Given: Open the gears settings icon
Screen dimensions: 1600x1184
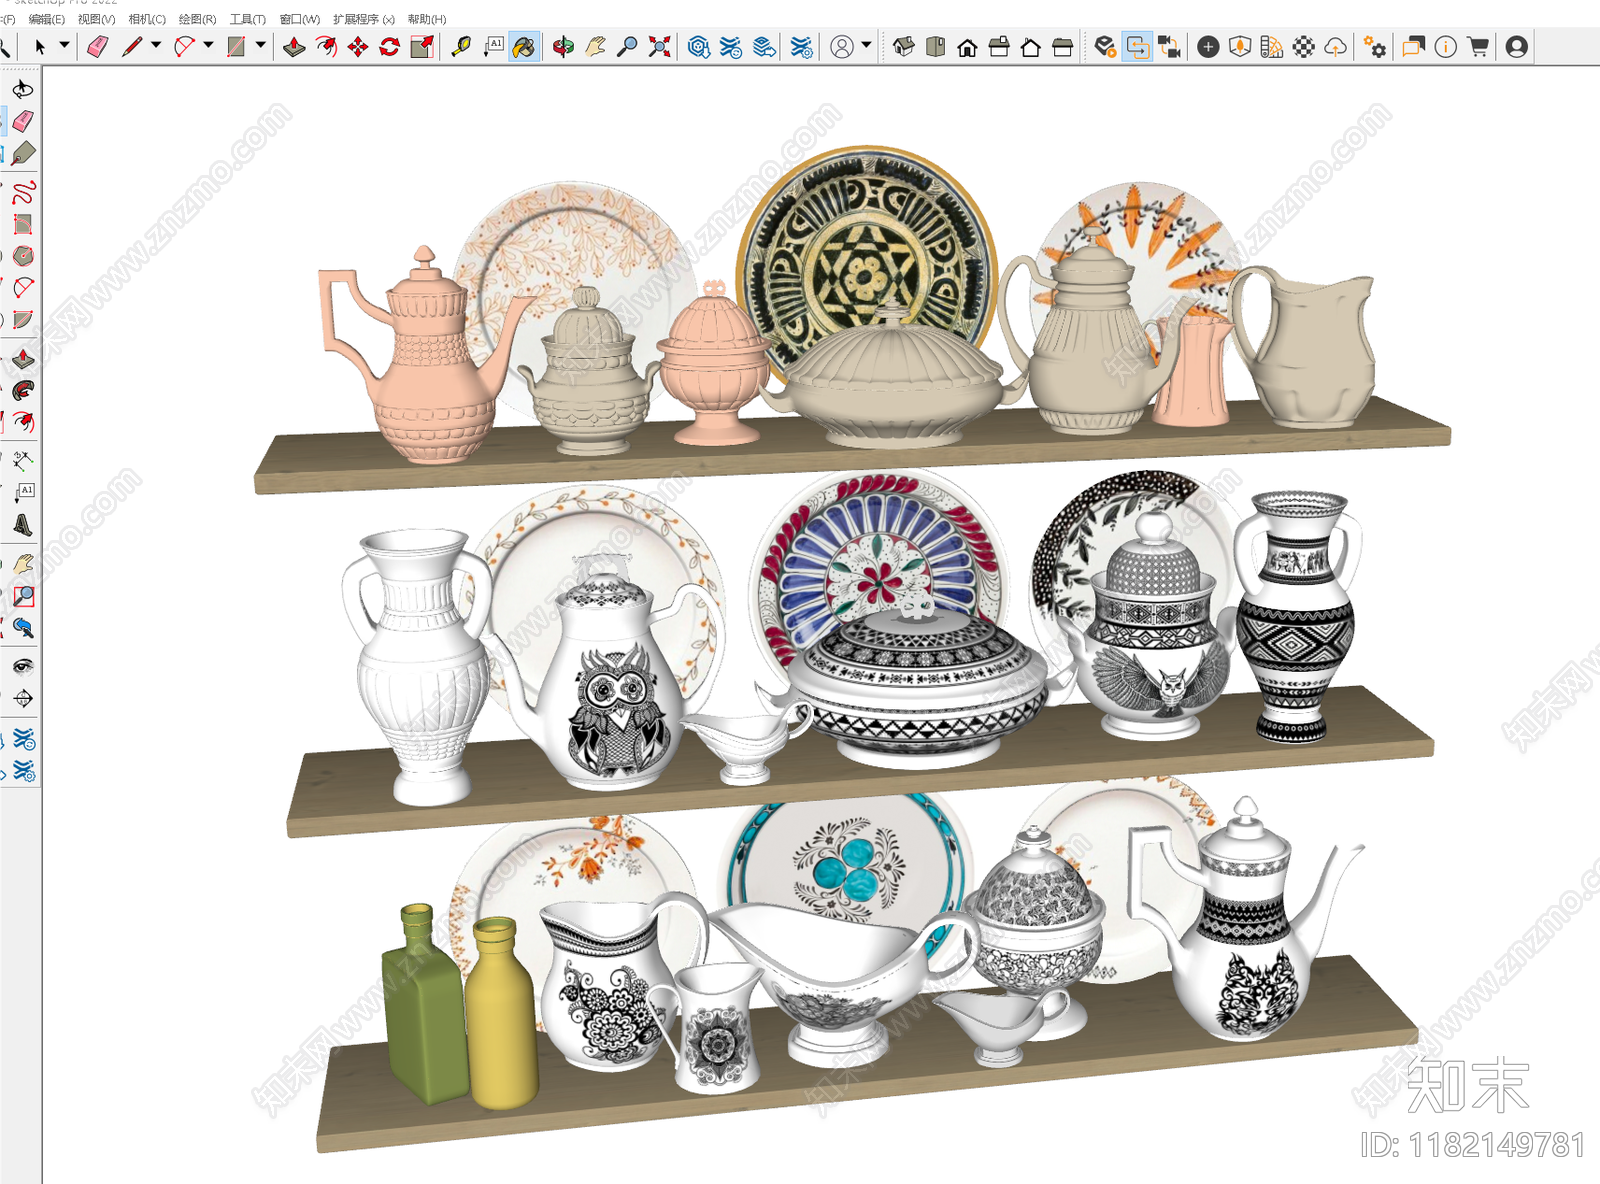Looking at the screenshot, I should [1375, 47].
